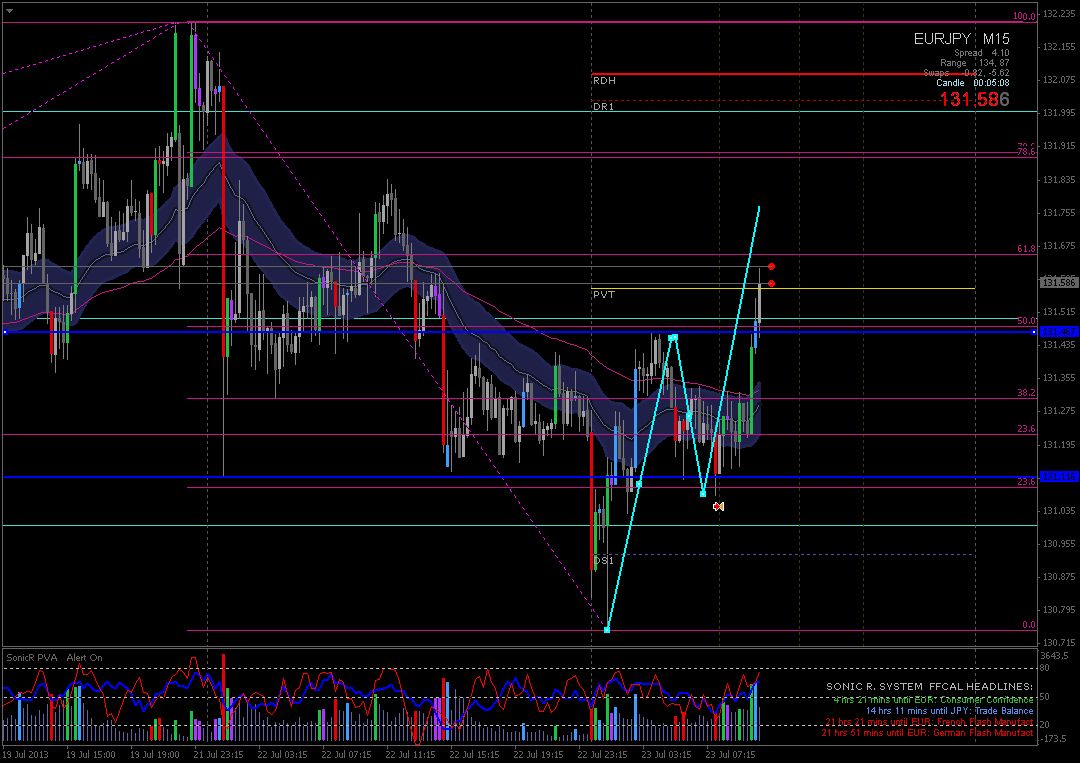Click 130.715 on the price axis
The image size is (1080, 763).
pyautogui.click(x=1059, y=642)
